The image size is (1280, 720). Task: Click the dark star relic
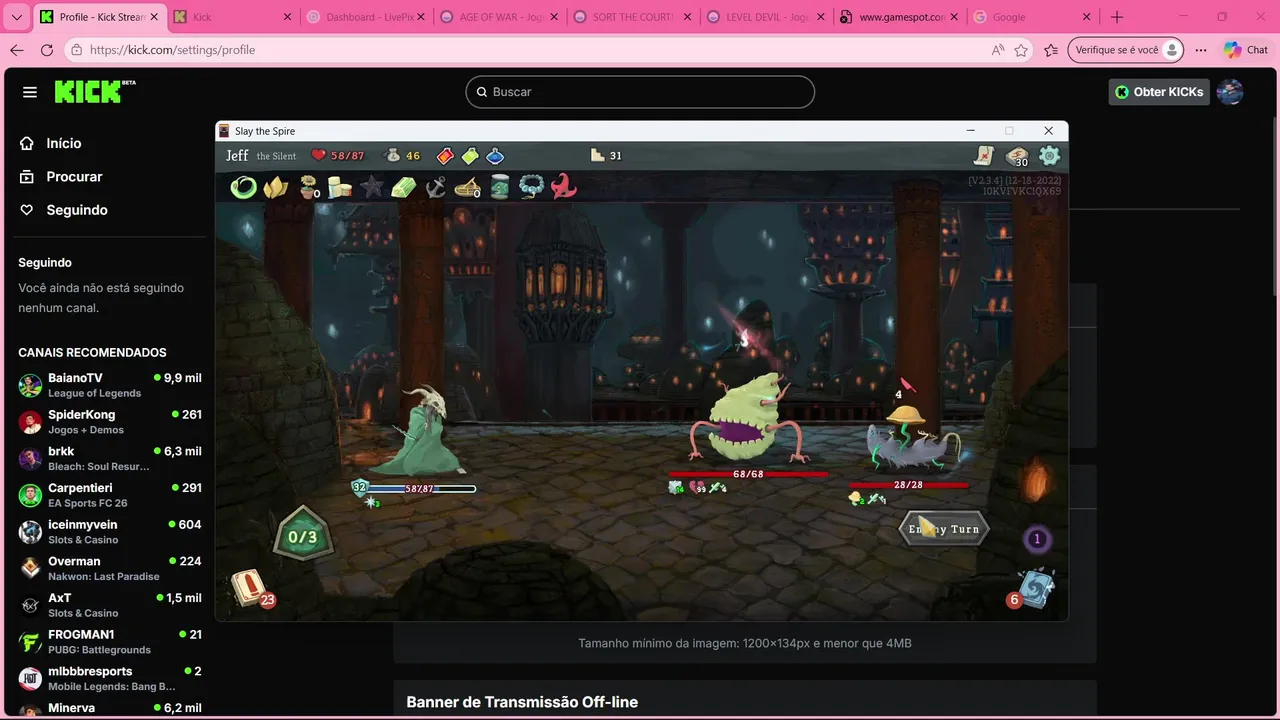pos(372,187)
